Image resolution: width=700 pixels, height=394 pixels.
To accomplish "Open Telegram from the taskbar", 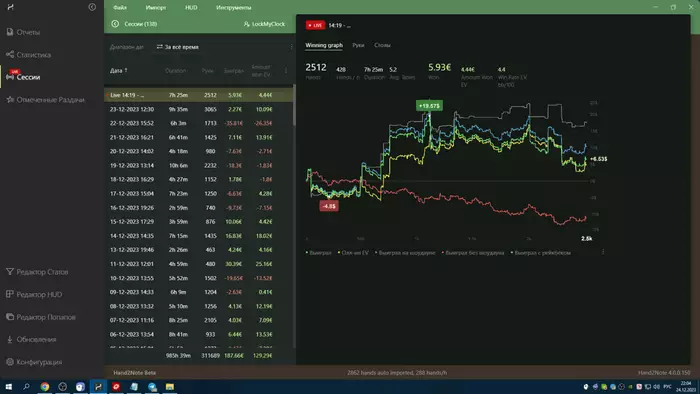I will point(152,387).
